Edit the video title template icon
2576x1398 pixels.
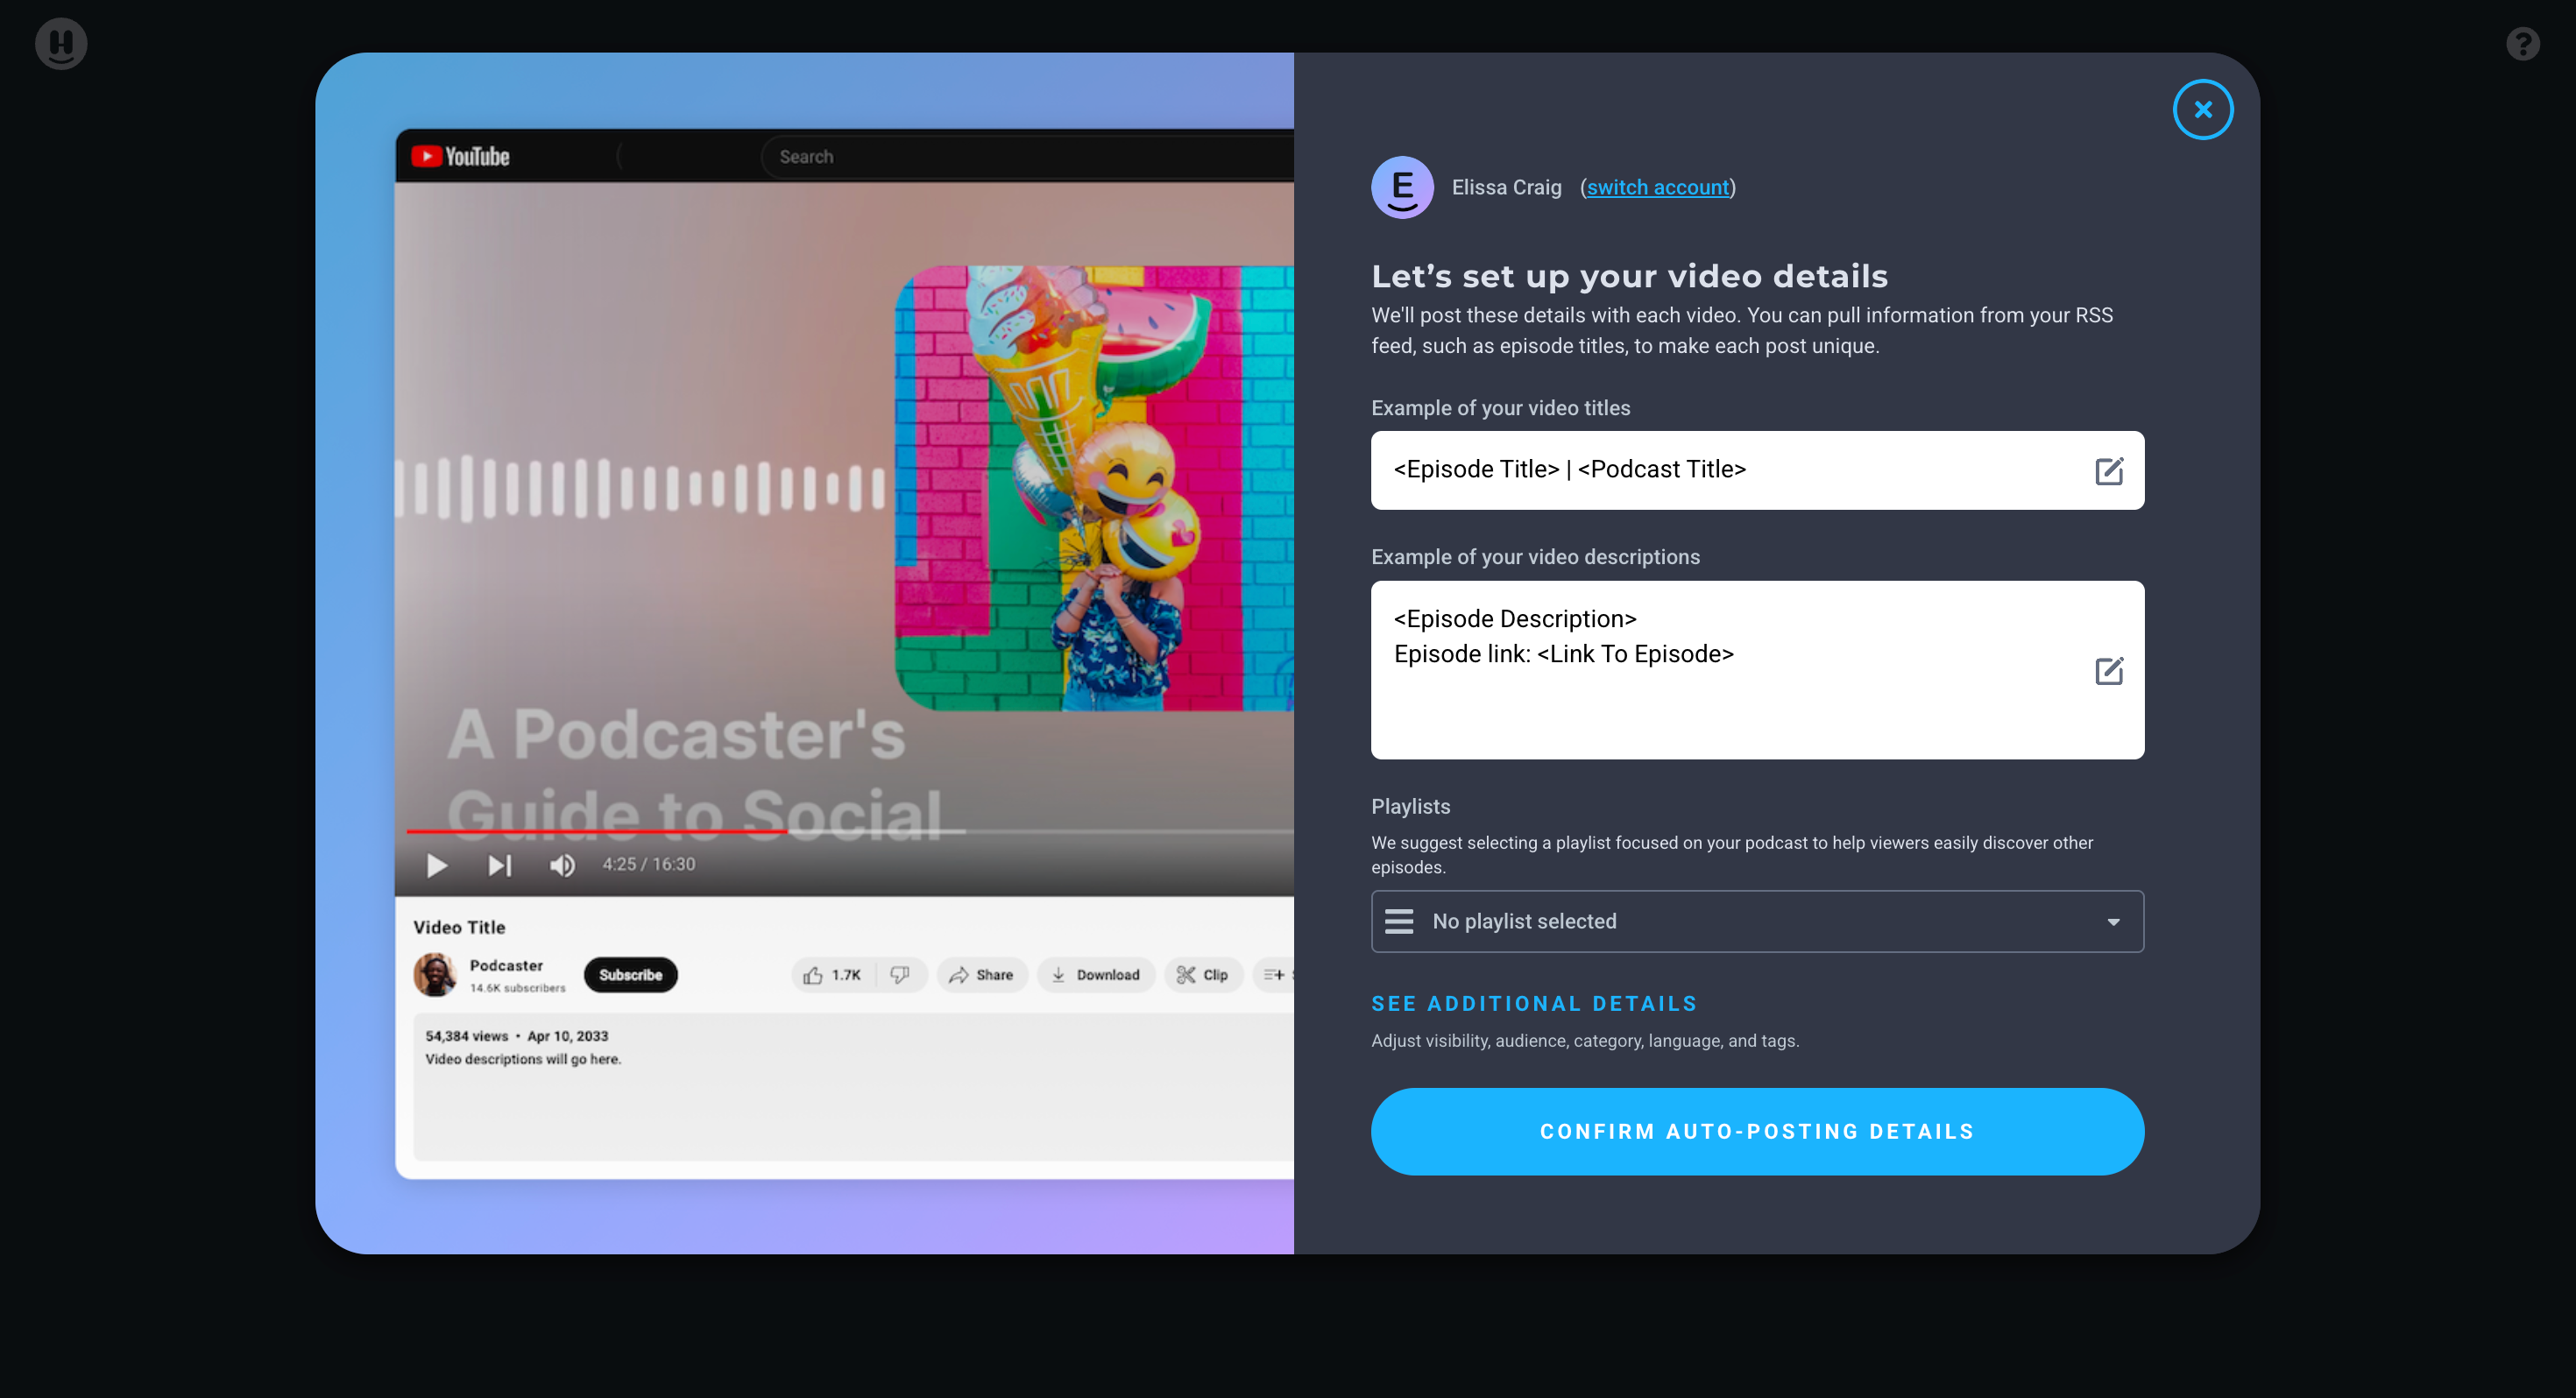(x=2109, y=471)
